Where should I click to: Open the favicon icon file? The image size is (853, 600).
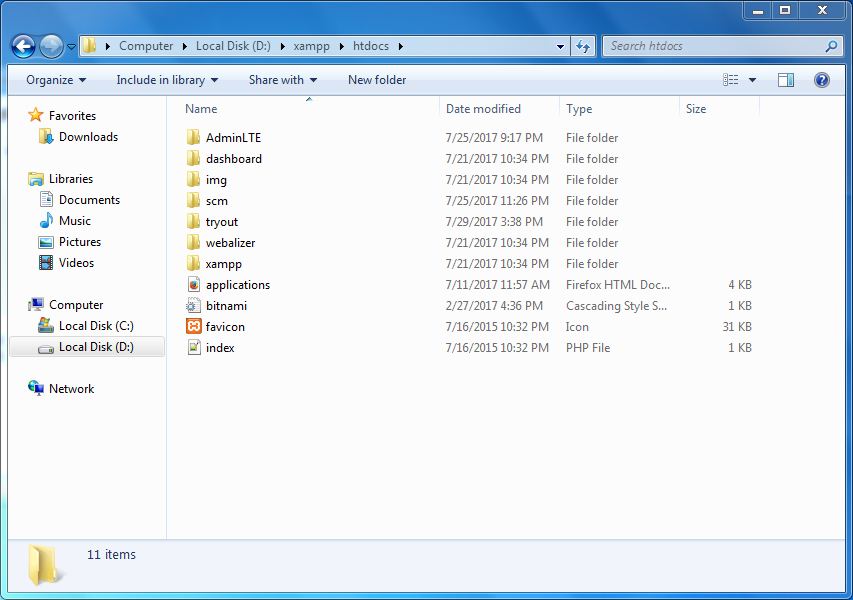[x=225, y=327]
